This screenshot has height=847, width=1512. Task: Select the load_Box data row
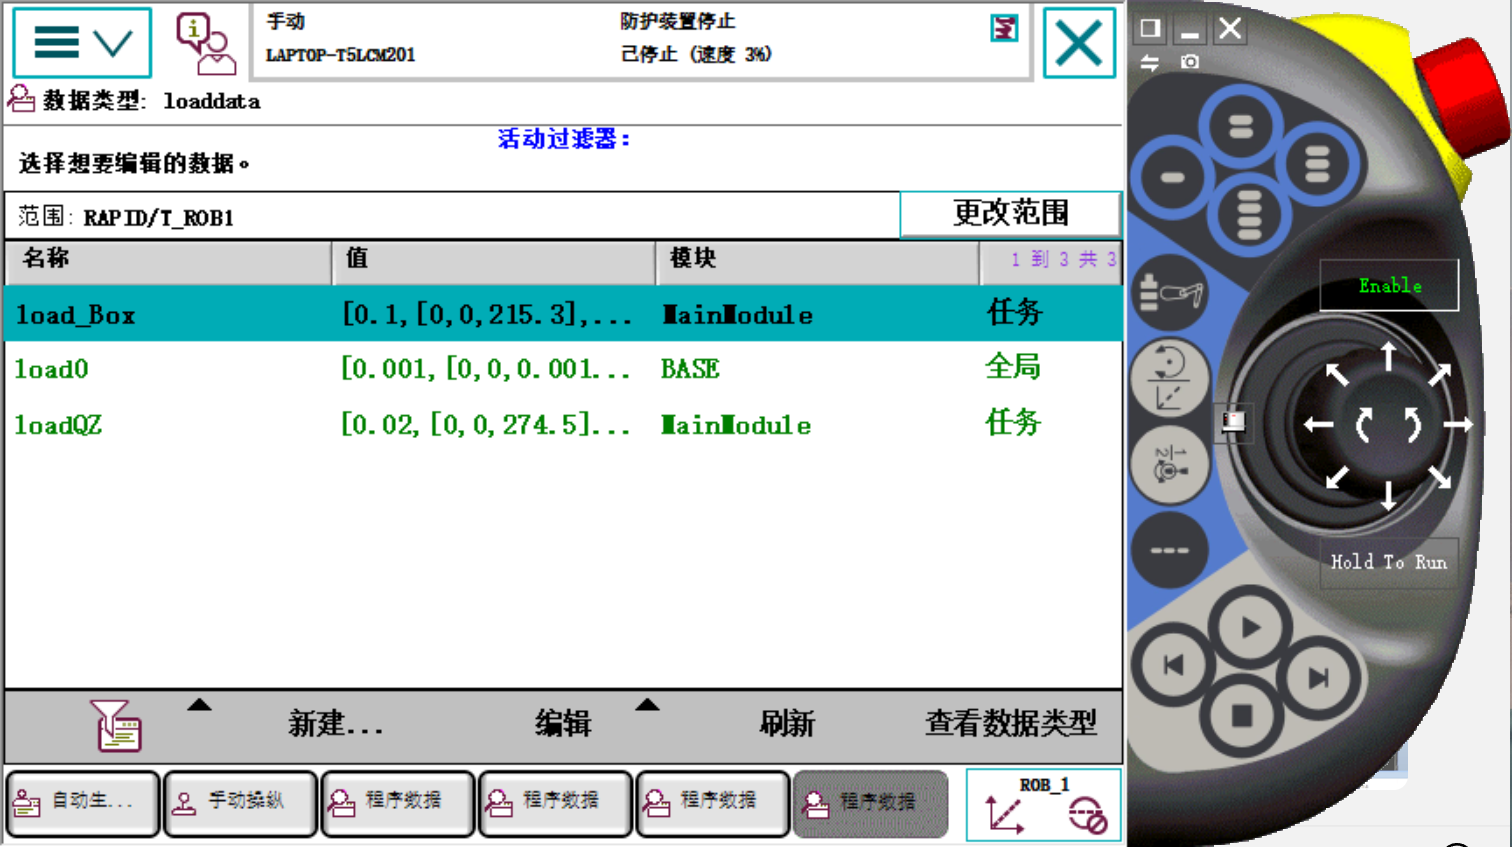pos(563,314)
